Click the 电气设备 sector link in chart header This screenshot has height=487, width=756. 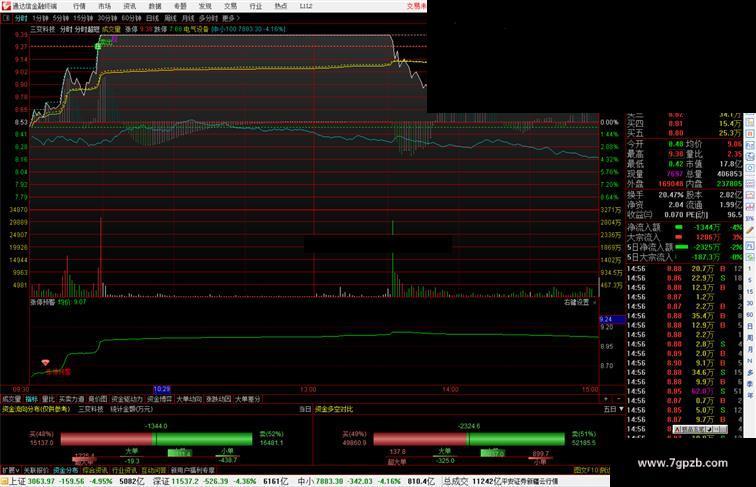pyautogui.click(x=196, y=29)
